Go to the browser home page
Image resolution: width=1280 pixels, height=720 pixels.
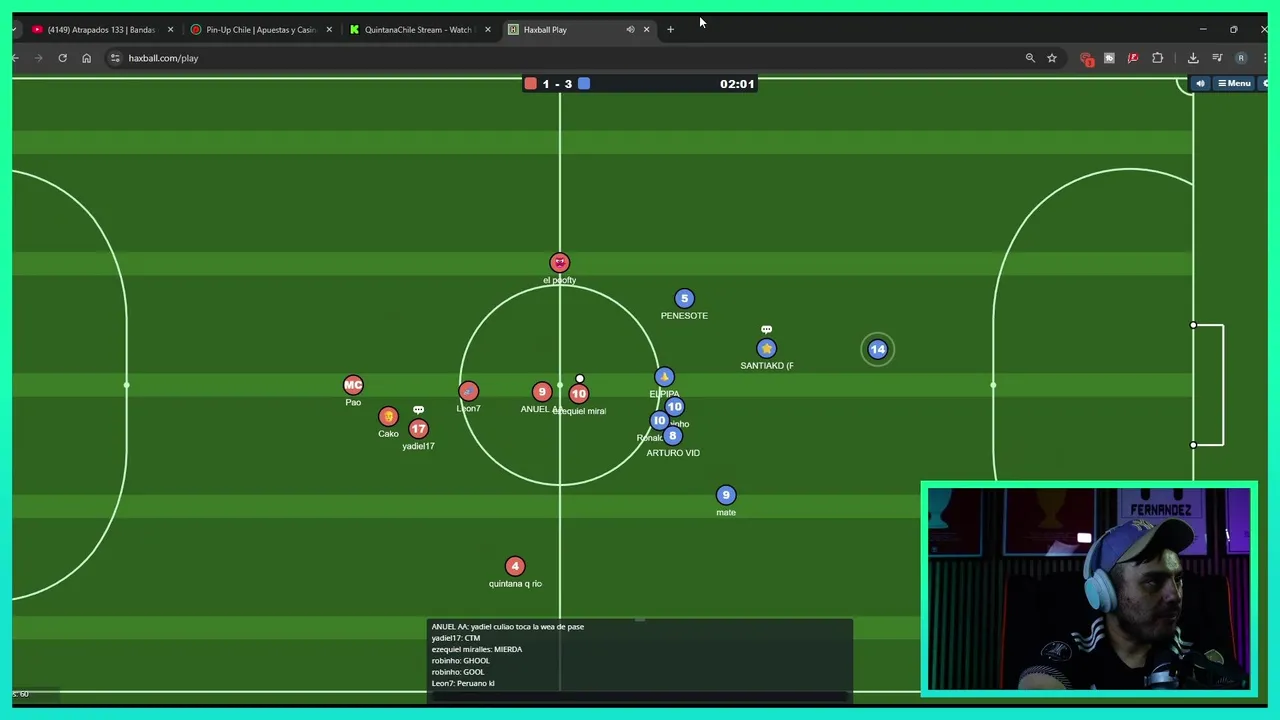click(86, 58)
